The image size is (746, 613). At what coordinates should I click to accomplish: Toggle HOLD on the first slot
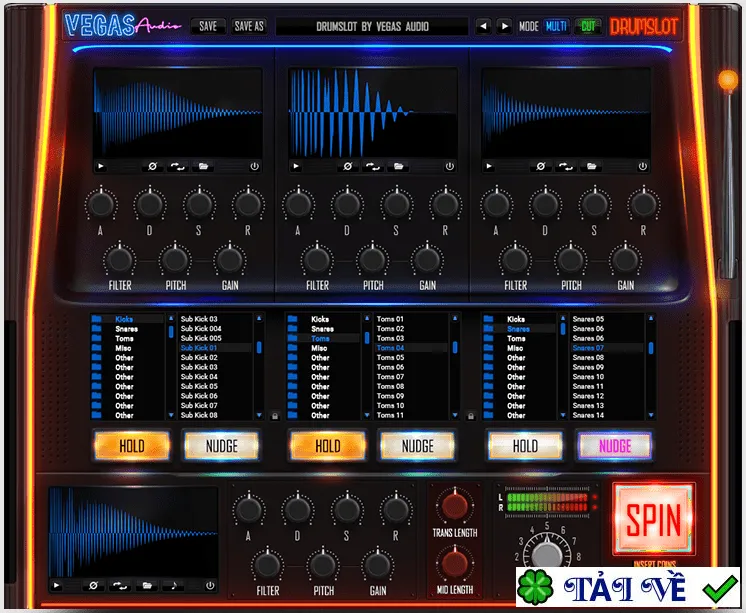coord(132,446)
